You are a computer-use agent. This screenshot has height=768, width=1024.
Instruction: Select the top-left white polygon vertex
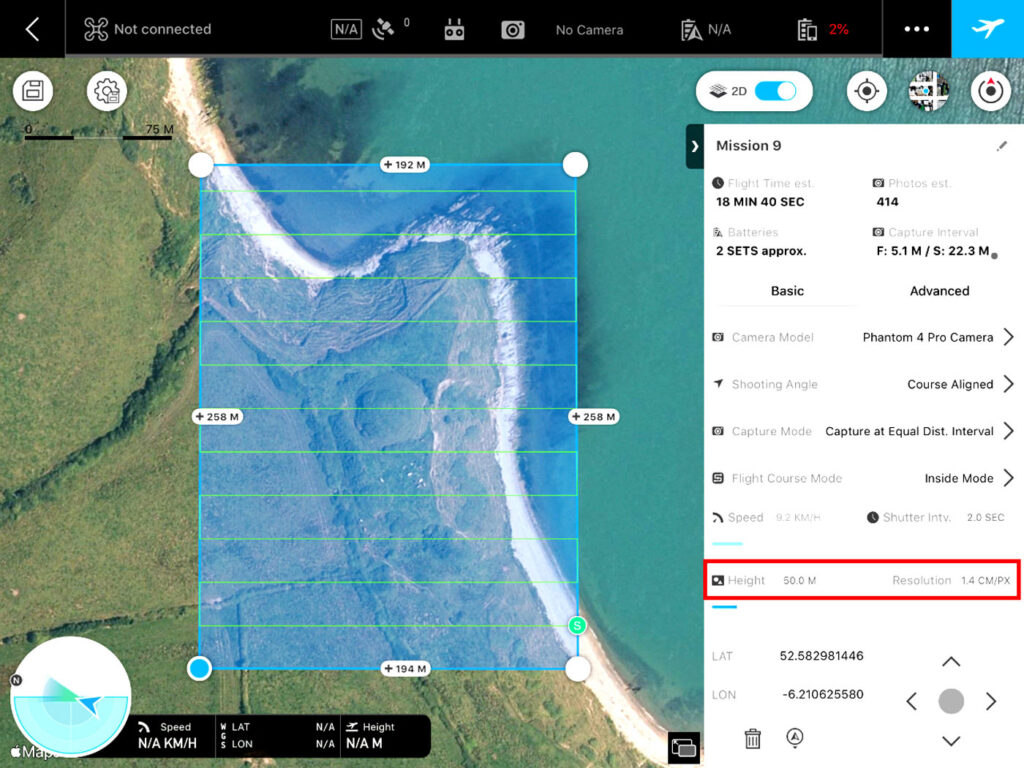tap(200, 165)
